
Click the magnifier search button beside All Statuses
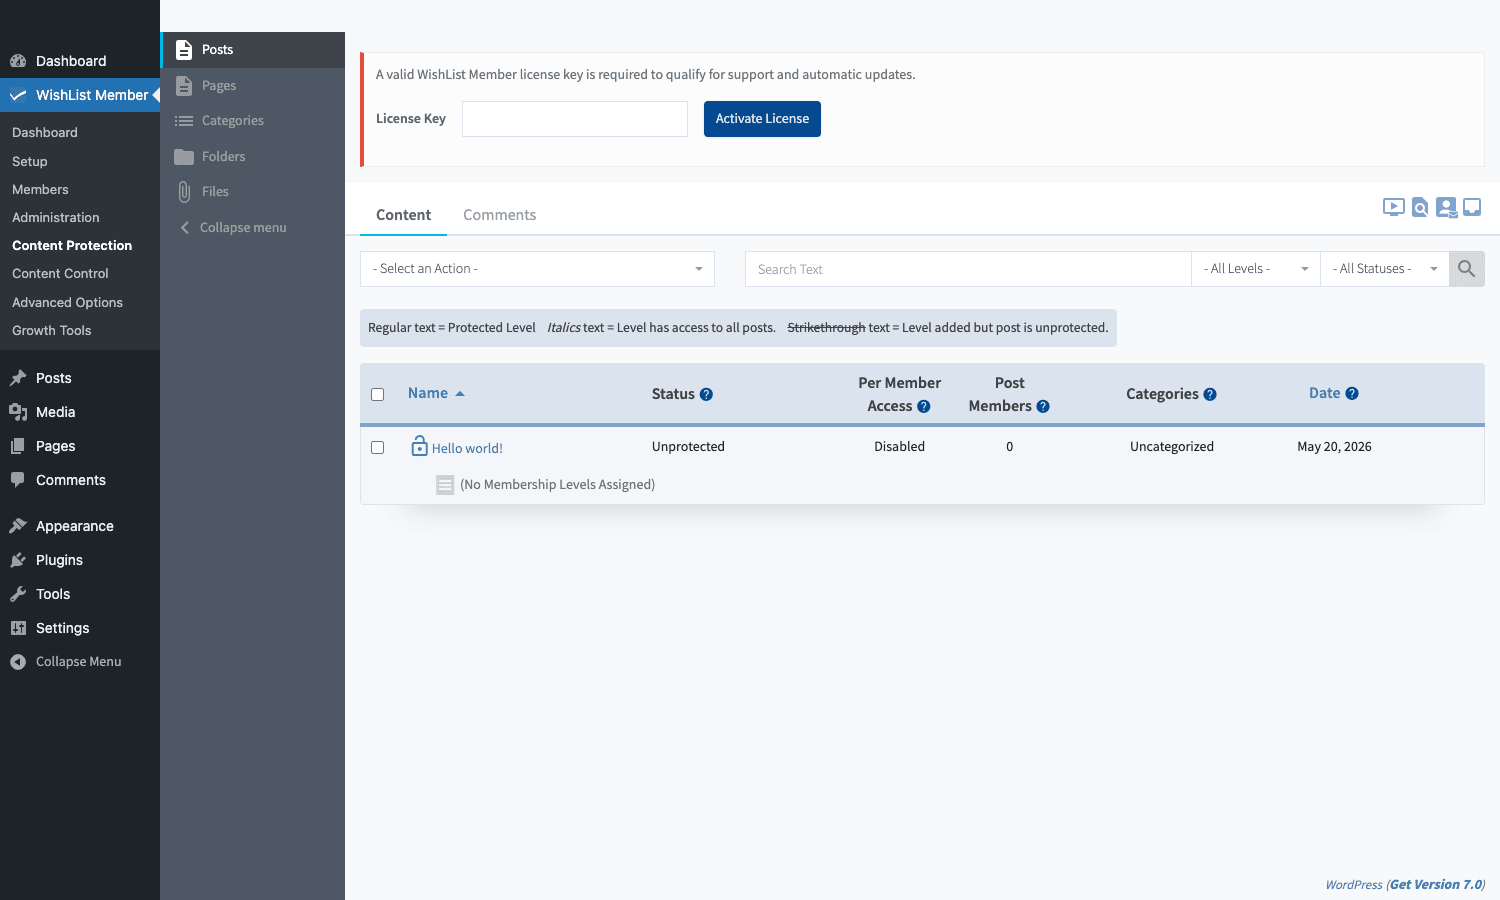pyautogui.click(x=1467, y=269)
